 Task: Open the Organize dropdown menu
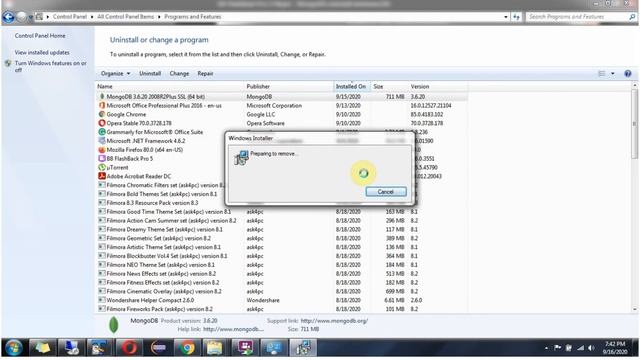pos(116,73)
